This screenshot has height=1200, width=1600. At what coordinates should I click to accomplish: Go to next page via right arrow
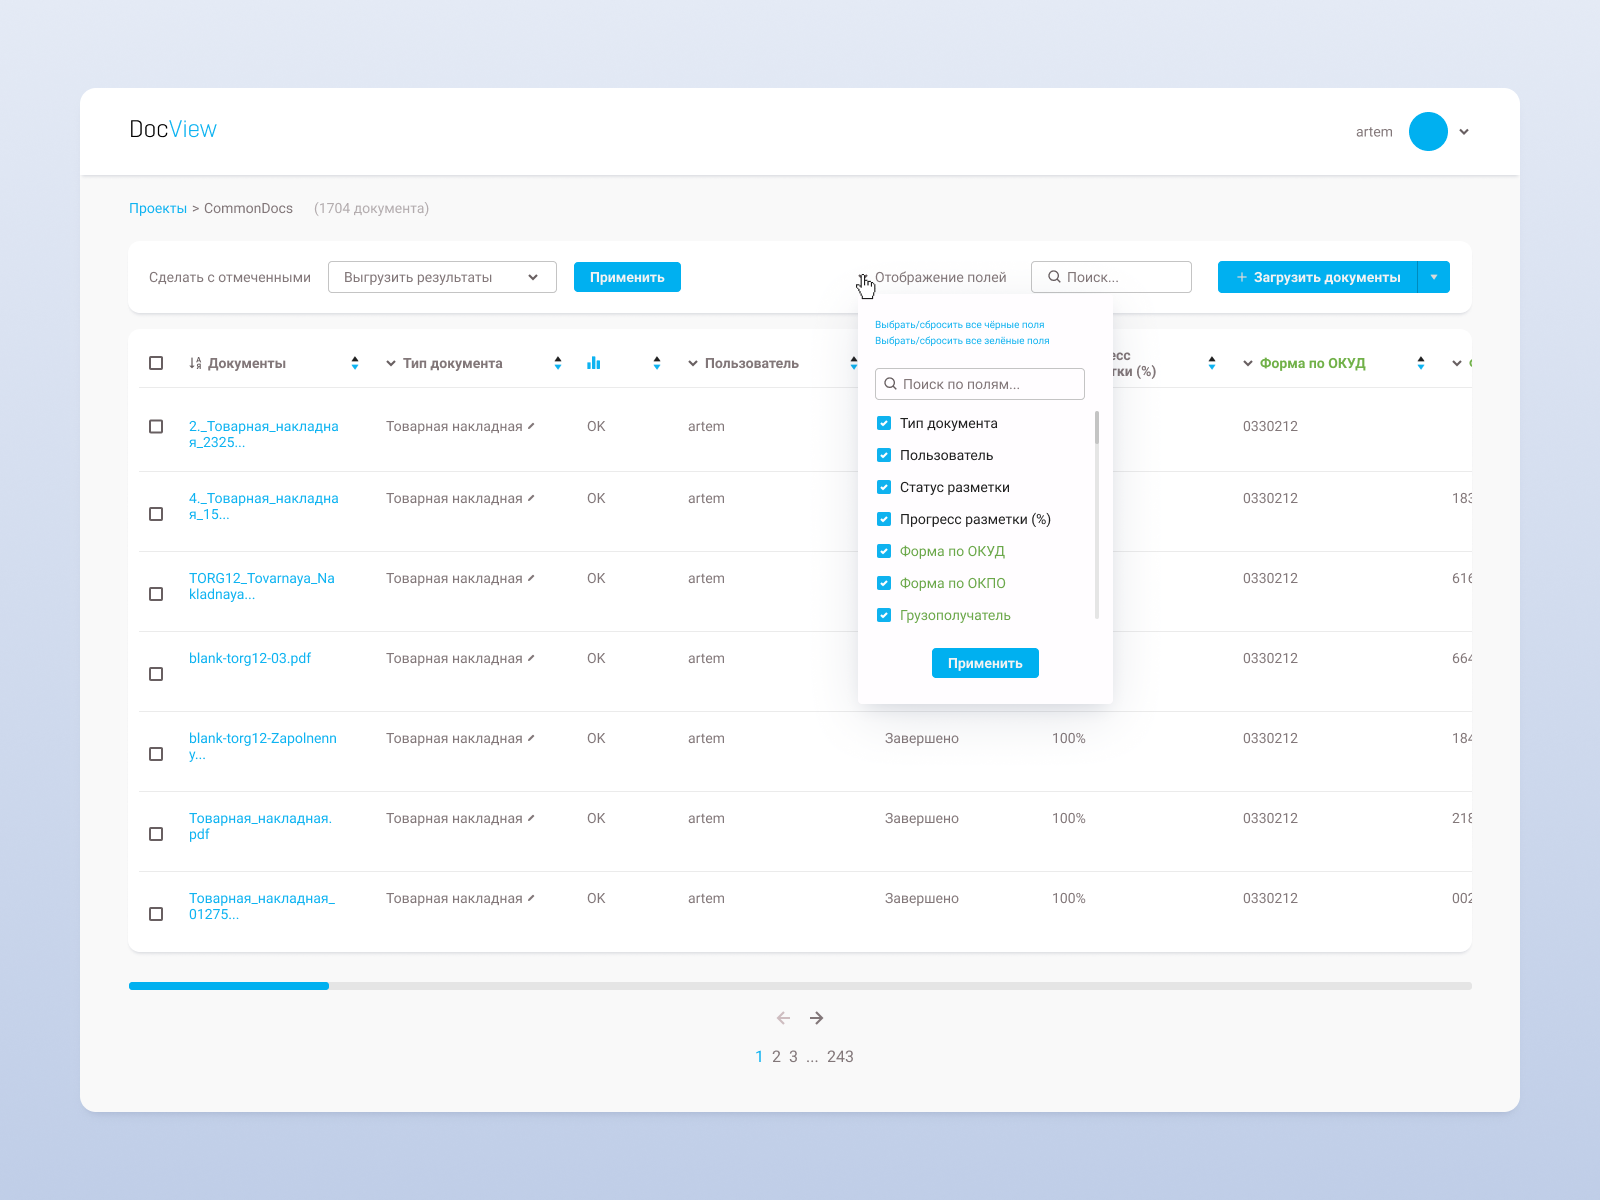817,1017
